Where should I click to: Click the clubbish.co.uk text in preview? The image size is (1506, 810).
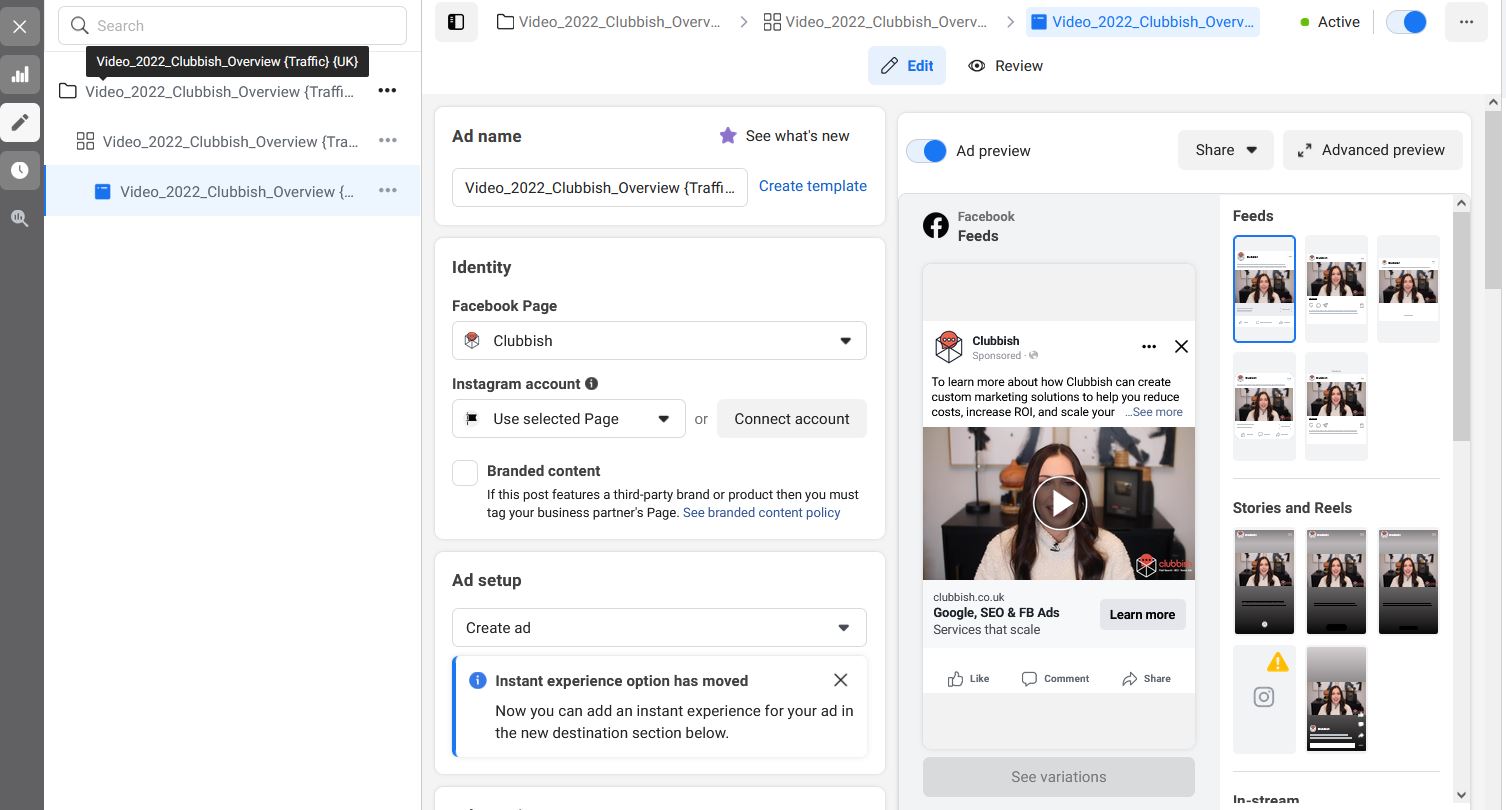click(969, 597)
